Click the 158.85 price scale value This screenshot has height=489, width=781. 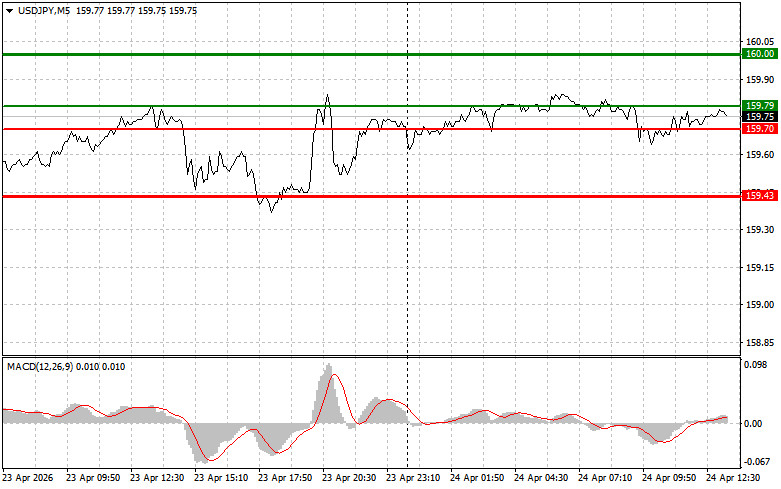click(760, 343)
